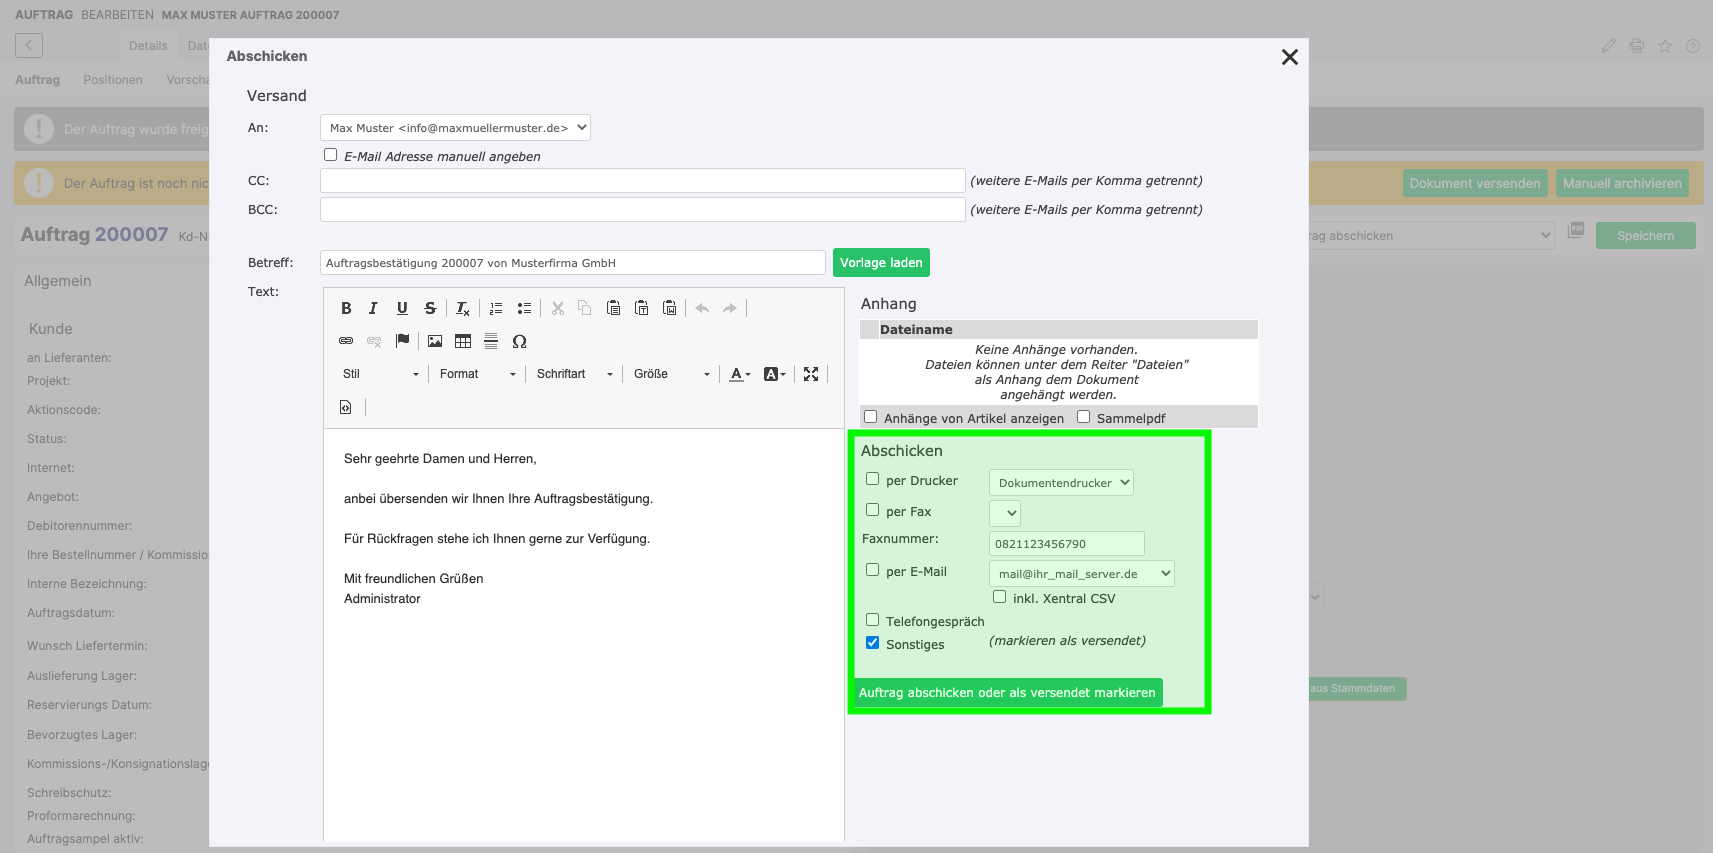The height and width of the screenshot is (853, 1713).
Task: Apply strikethrough formatting to text
Action: (430, 308)
